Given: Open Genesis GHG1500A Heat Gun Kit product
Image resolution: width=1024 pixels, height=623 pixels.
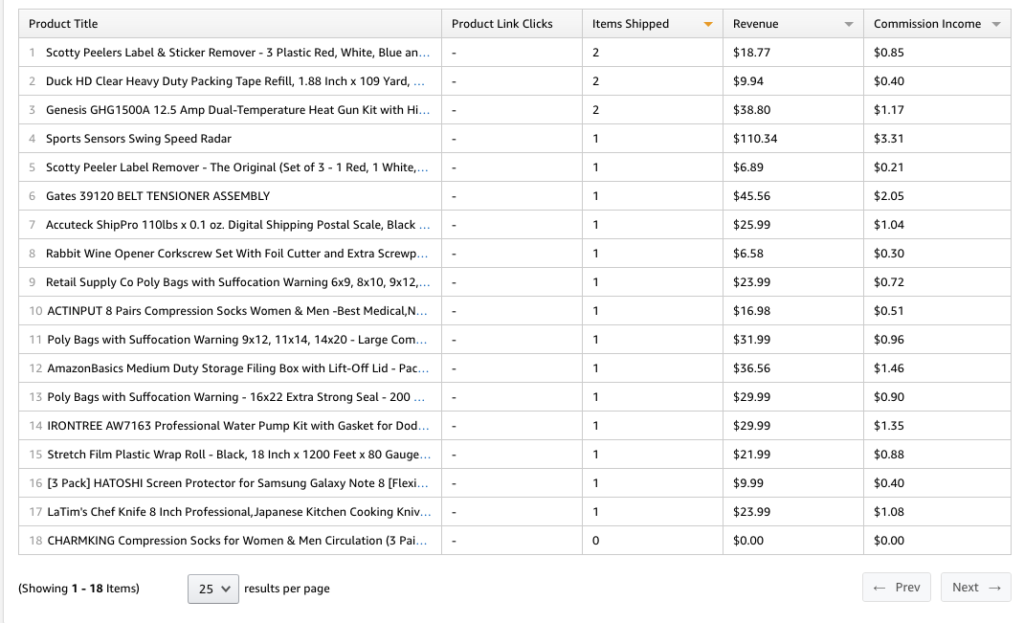Looking at the screenshot, I should (x=238, y=110).
